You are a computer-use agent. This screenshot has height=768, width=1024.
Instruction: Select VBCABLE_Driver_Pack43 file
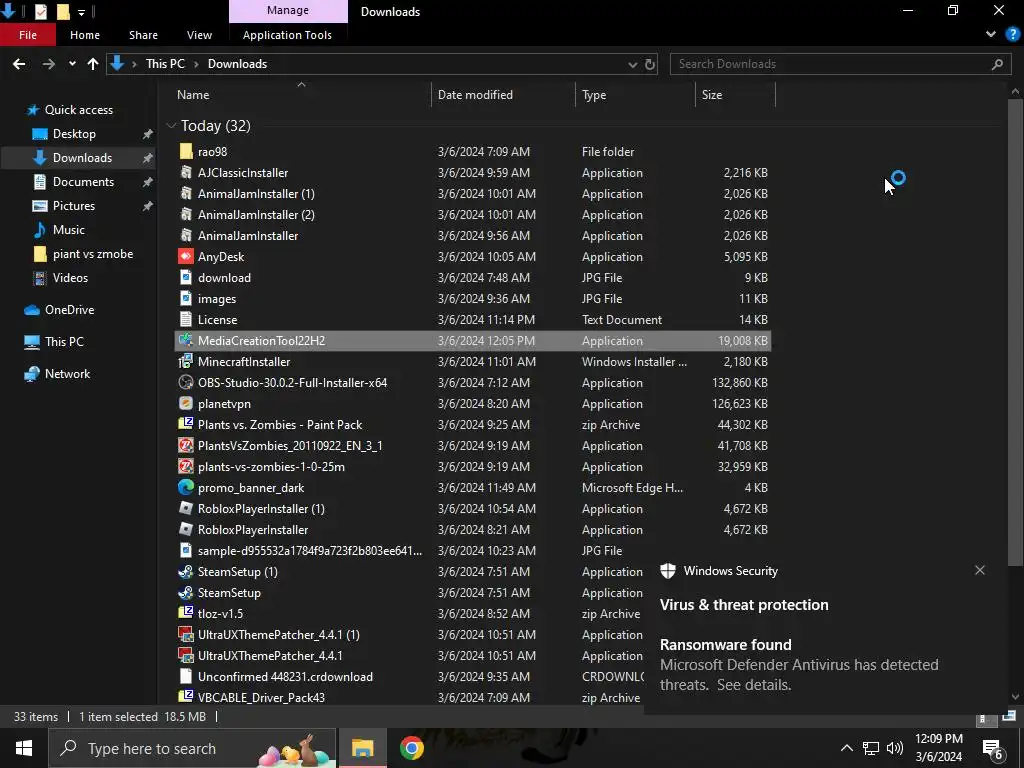(x=261, y=697)
